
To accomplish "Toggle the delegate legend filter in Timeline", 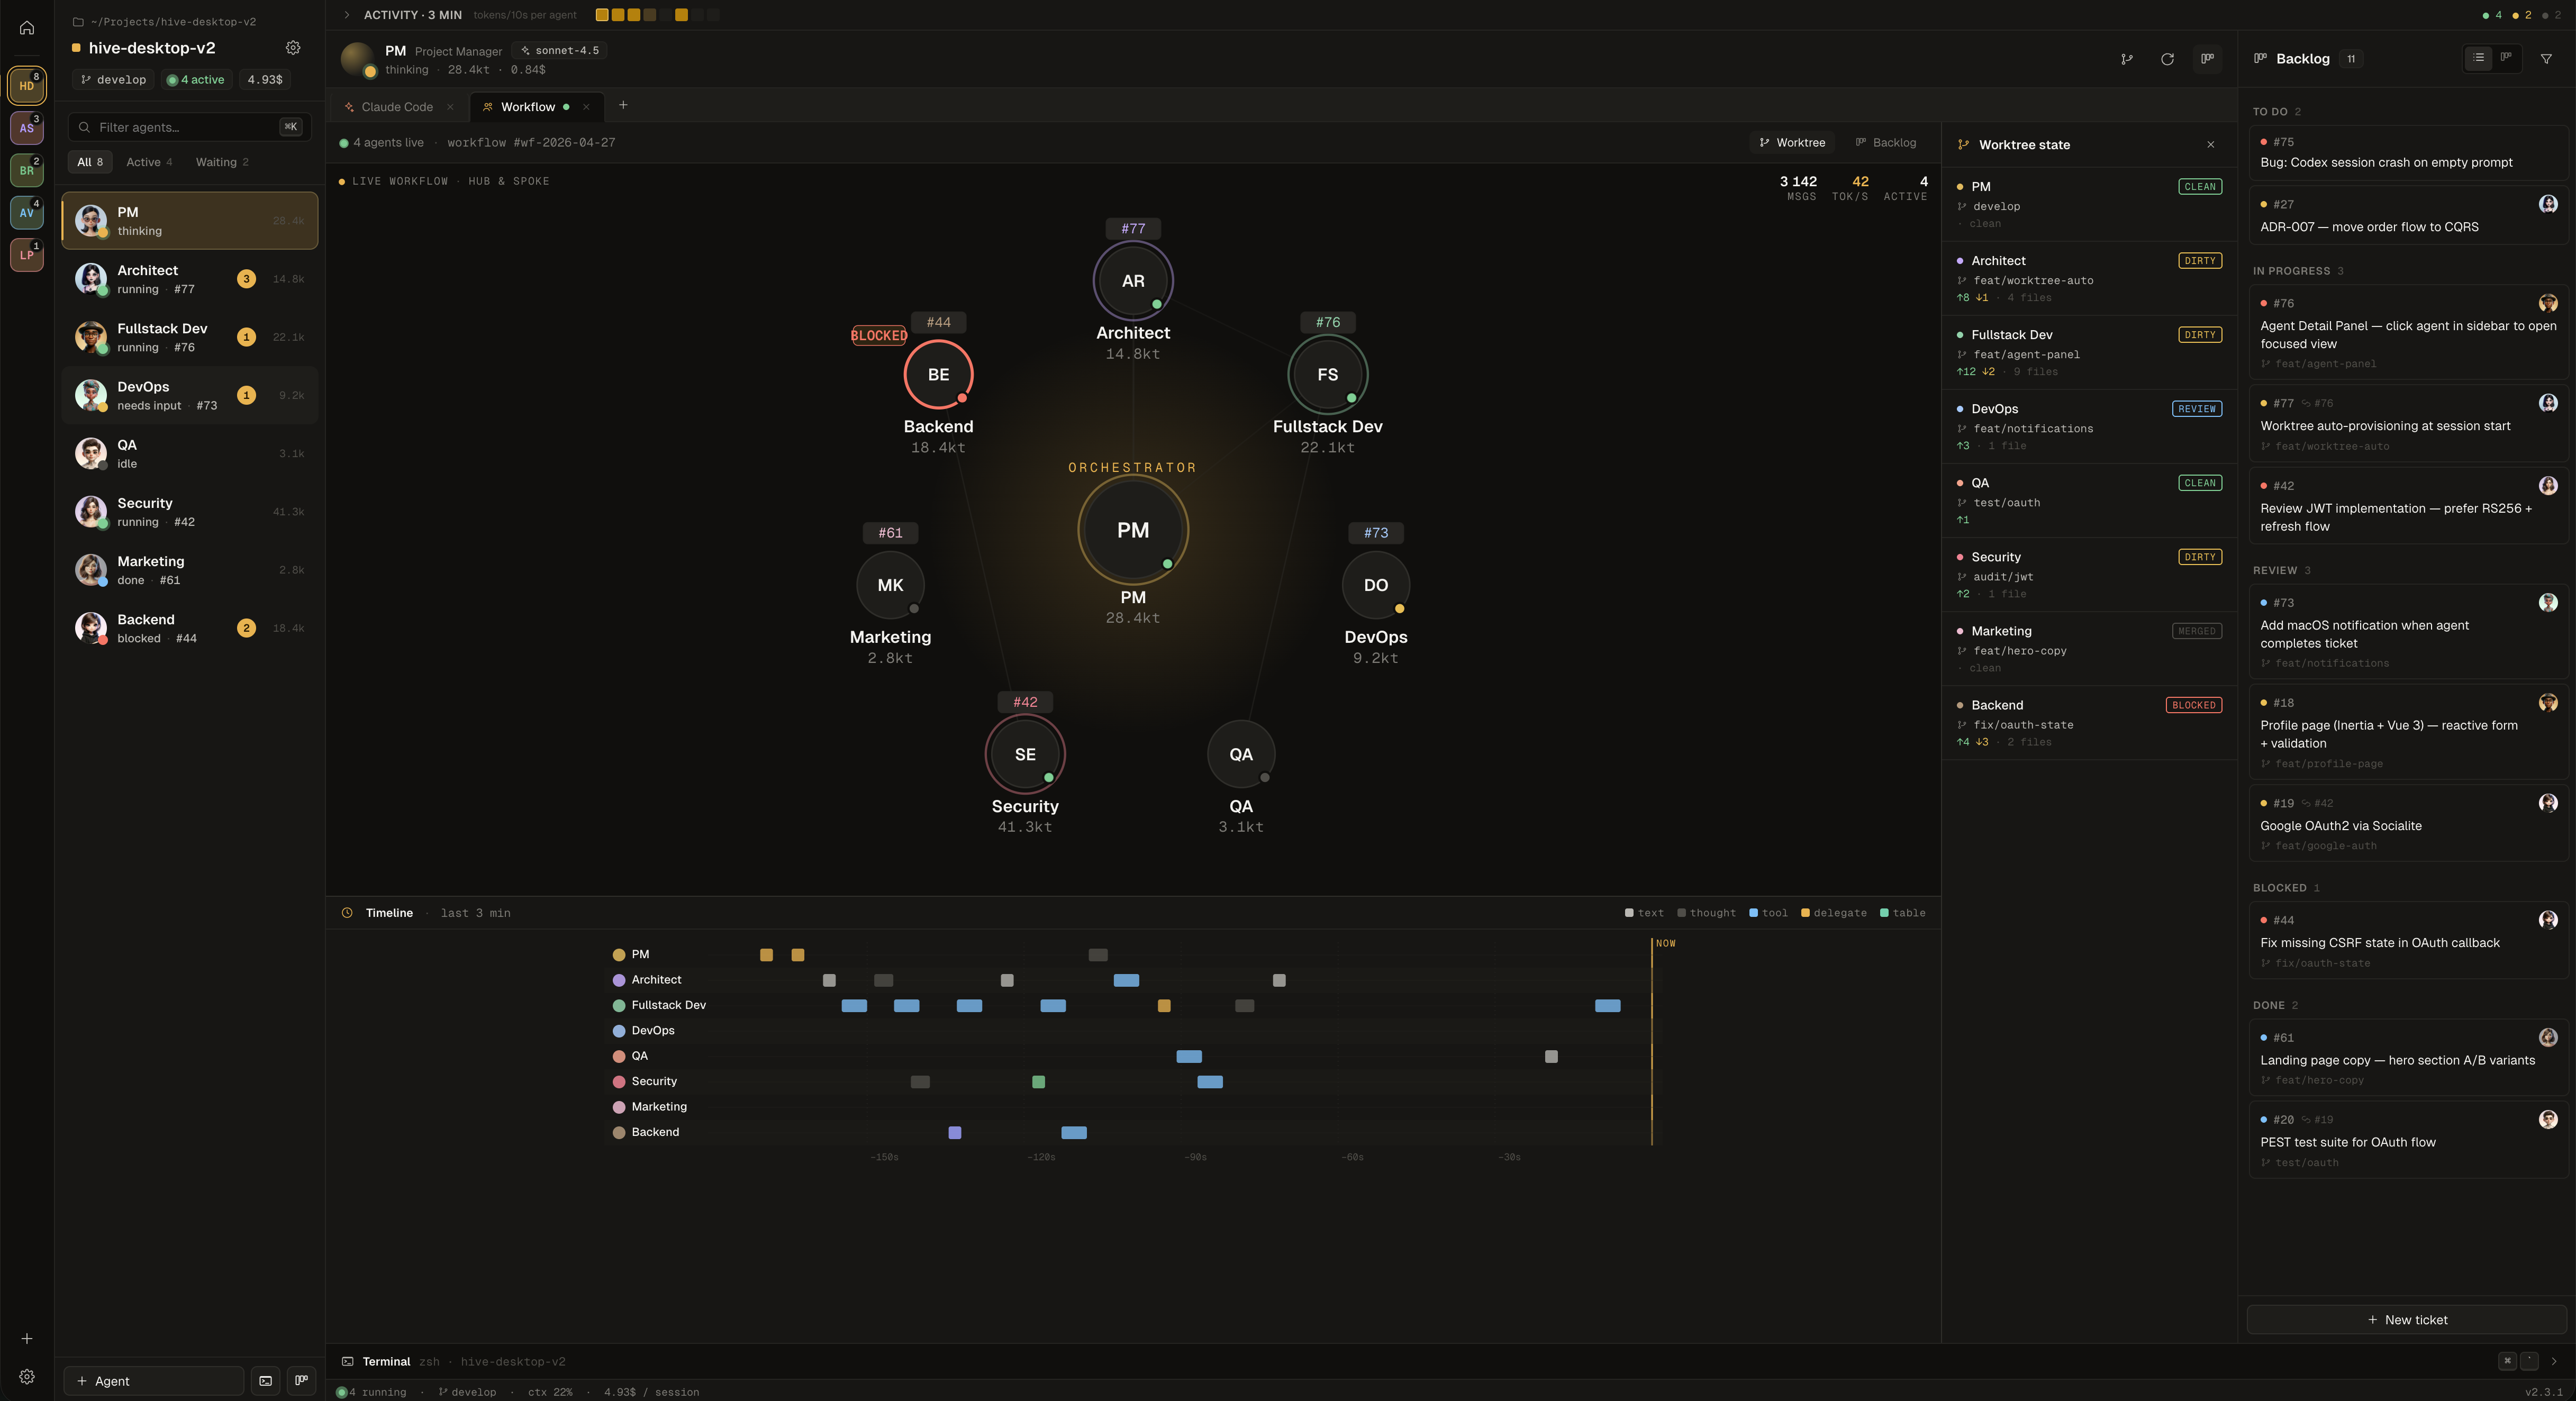I will tap(1834, 913).
